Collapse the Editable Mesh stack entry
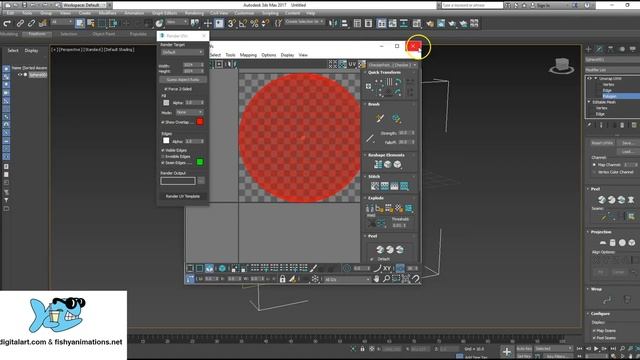 pos(589,102)
